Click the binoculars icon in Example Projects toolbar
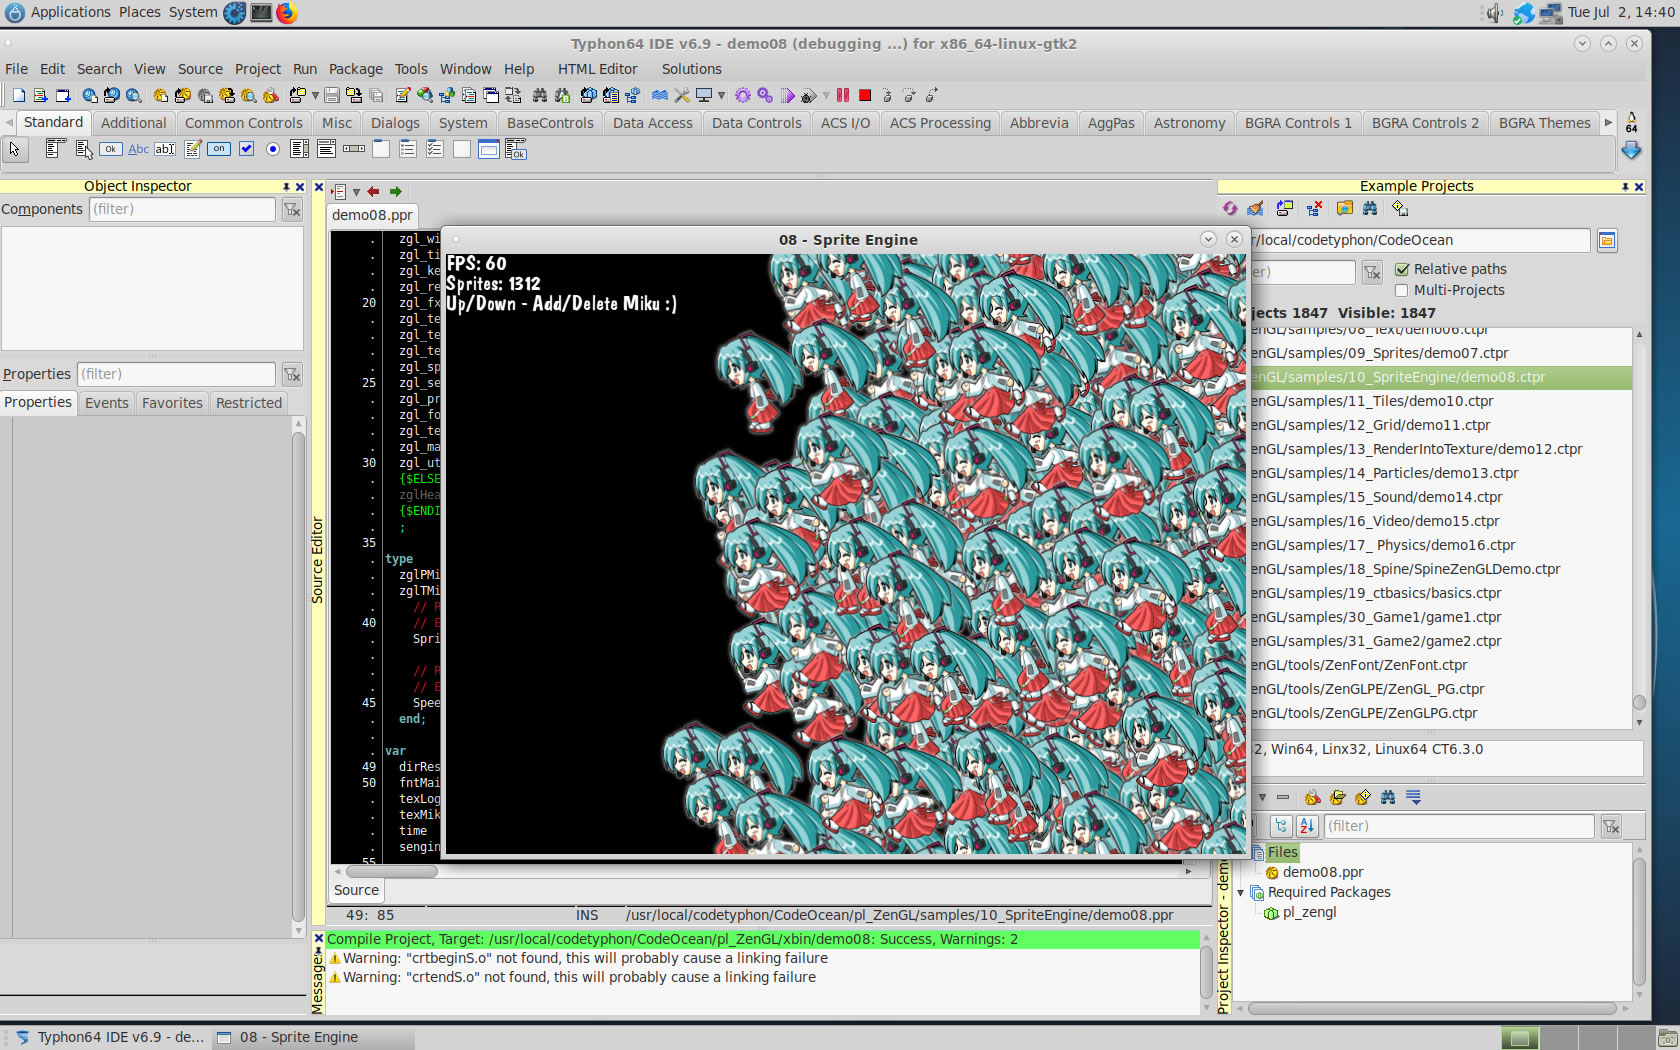The image size is (1680, 1050). pos(1370,208)
